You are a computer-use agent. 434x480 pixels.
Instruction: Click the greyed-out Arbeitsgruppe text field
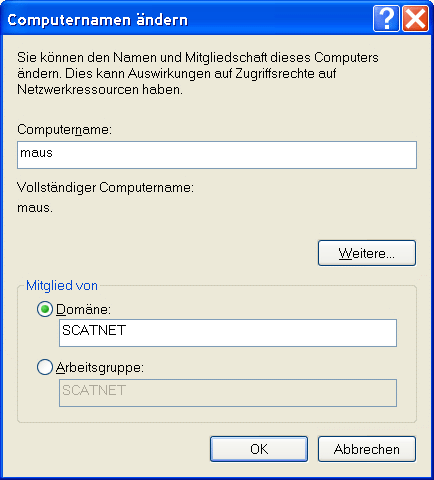pos(228,393)
